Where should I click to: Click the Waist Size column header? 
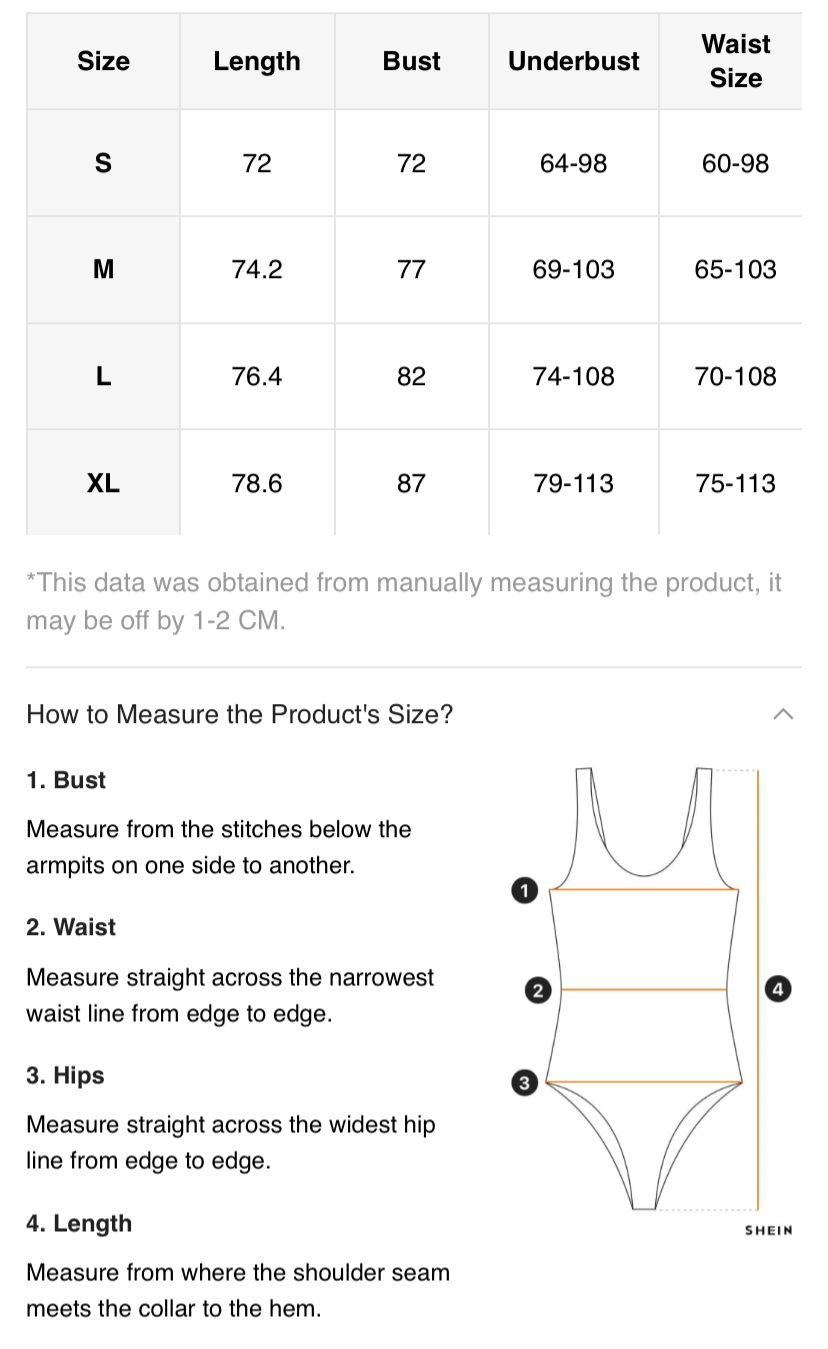(735, 61)
